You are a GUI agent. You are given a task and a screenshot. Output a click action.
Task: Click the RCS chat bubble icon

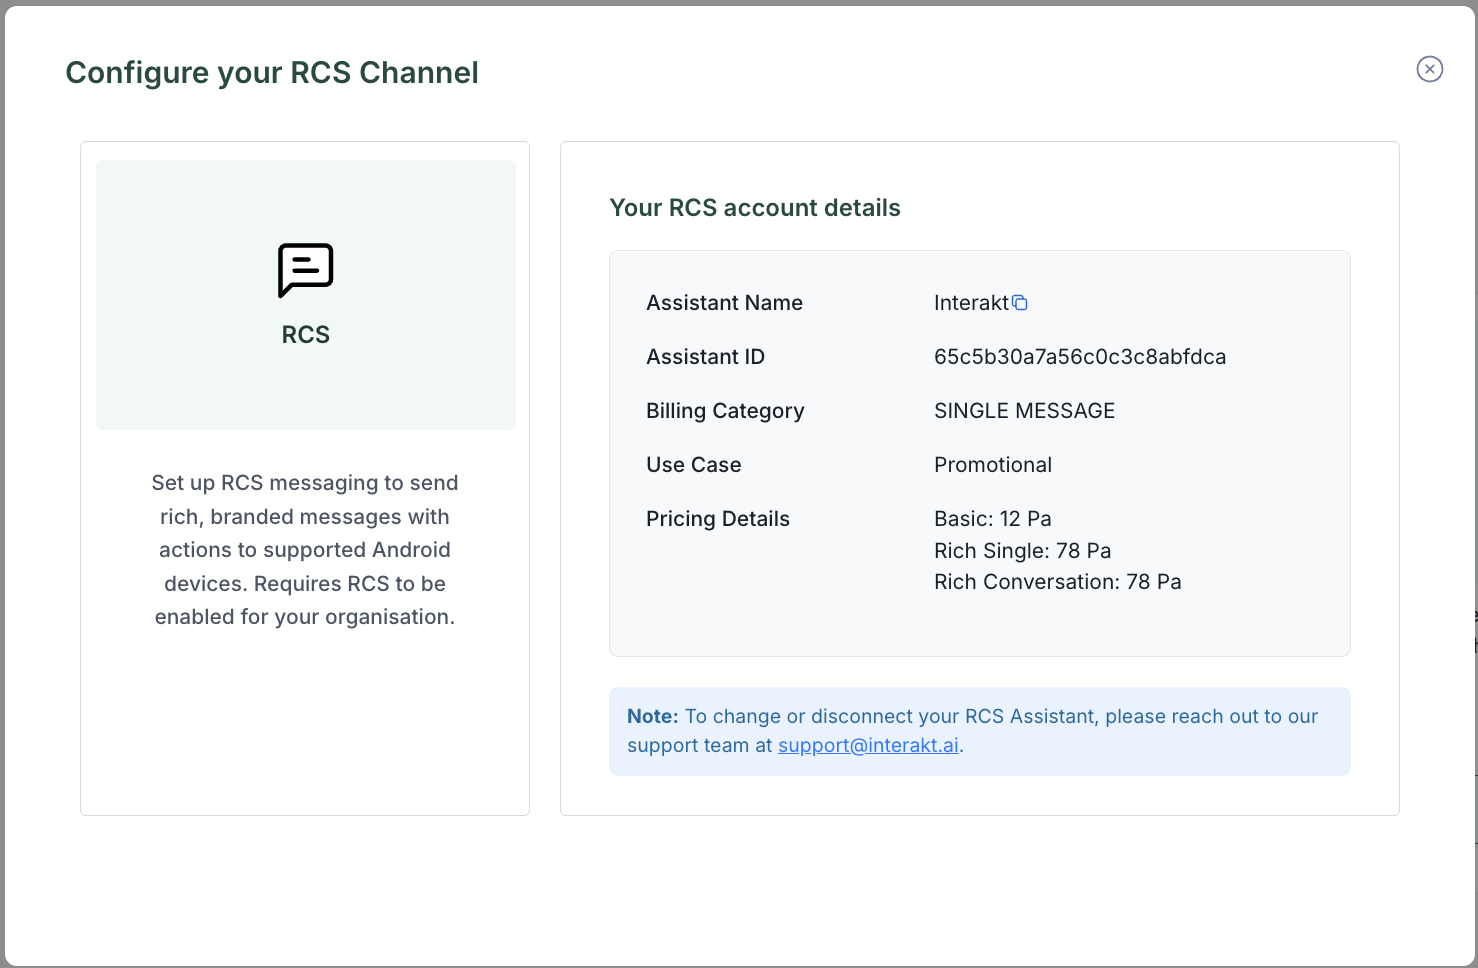(x=305, y=270)
